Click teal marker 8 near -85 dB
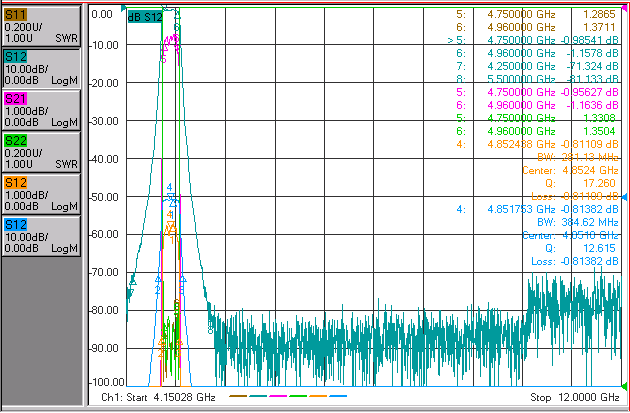The width and height of the screenshot is (630, 413). click(x=210, y=329)
